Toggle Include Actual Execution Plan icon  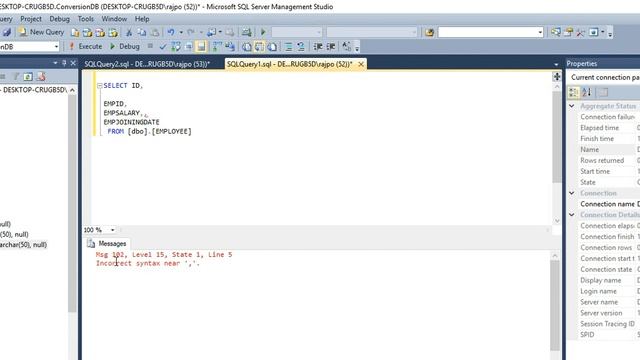217,47
